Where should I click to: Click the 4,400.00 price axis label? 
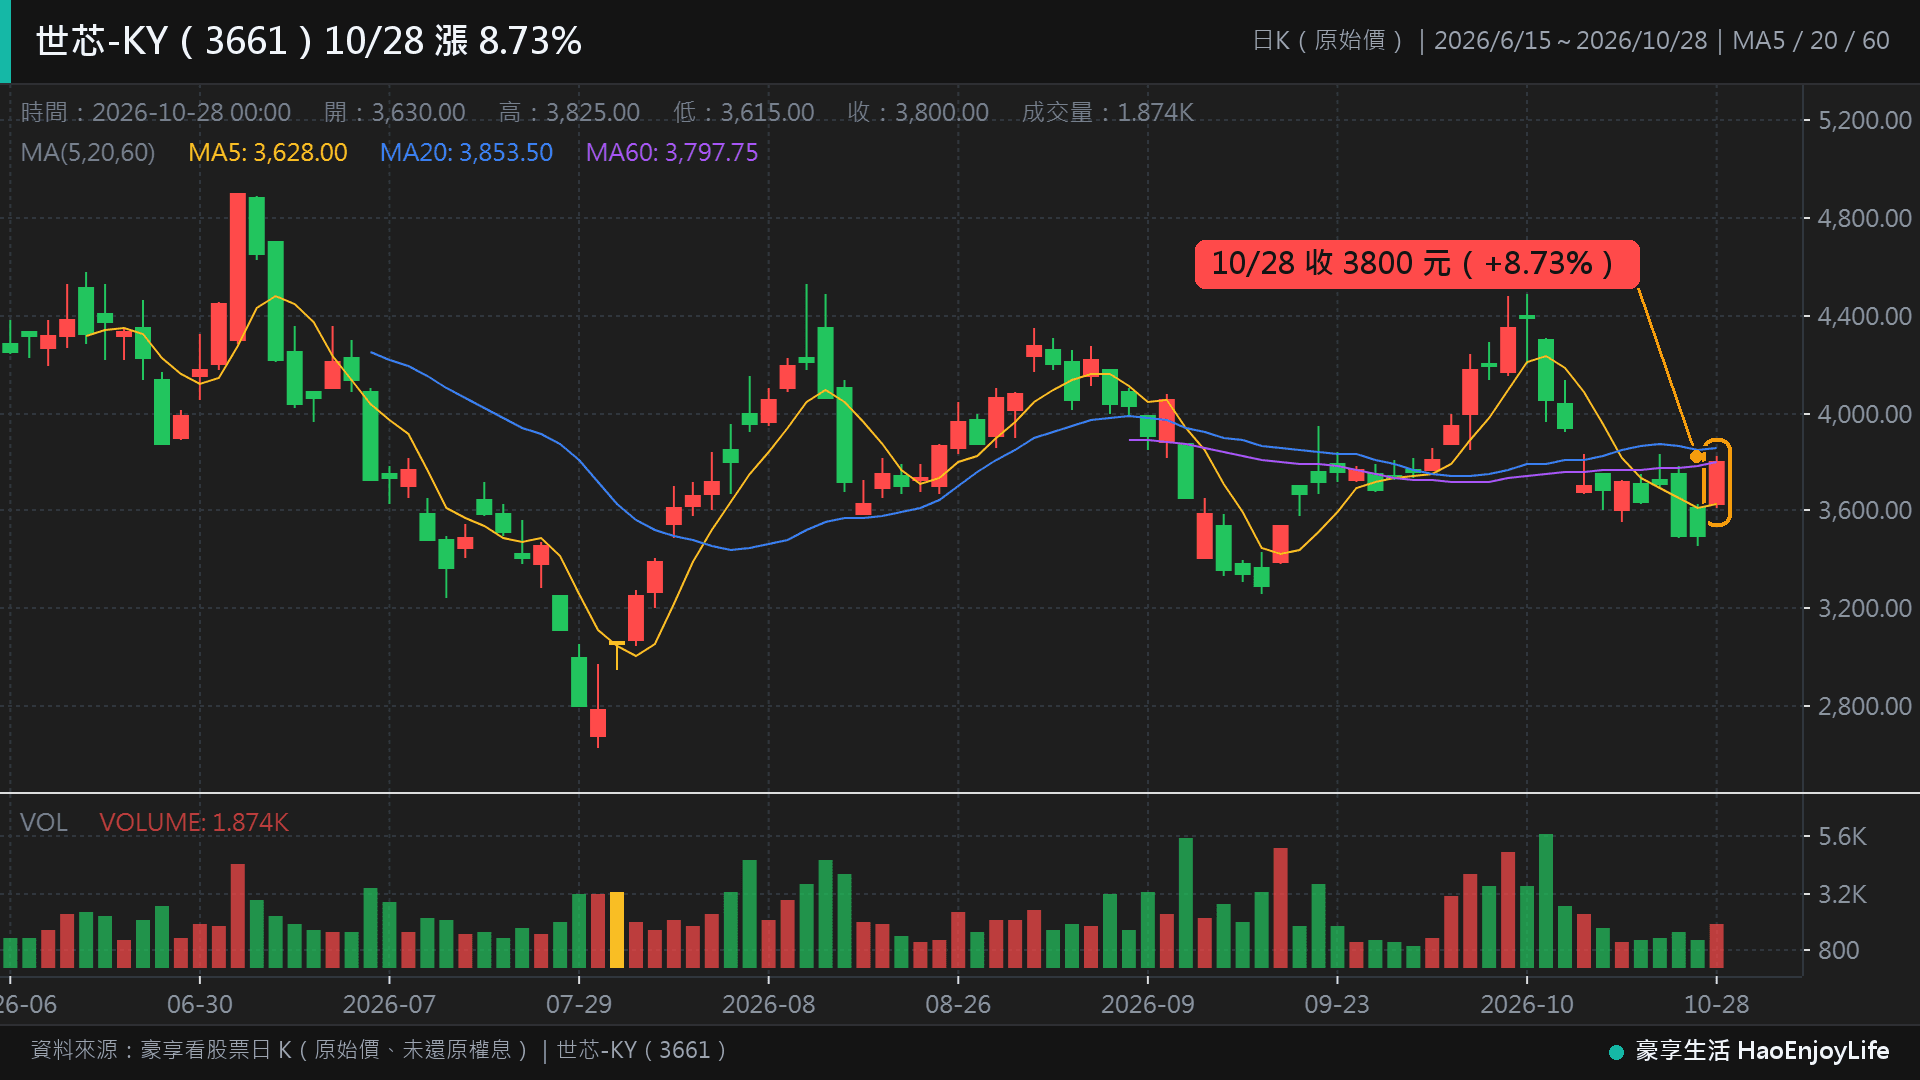[x=1864, y=317]
